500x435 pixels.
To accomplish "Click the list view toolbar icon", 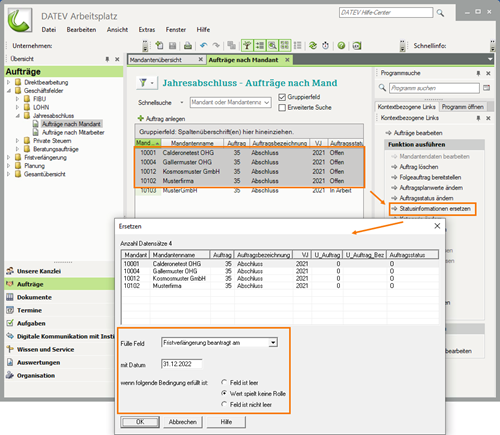I will tap(298, 45).
